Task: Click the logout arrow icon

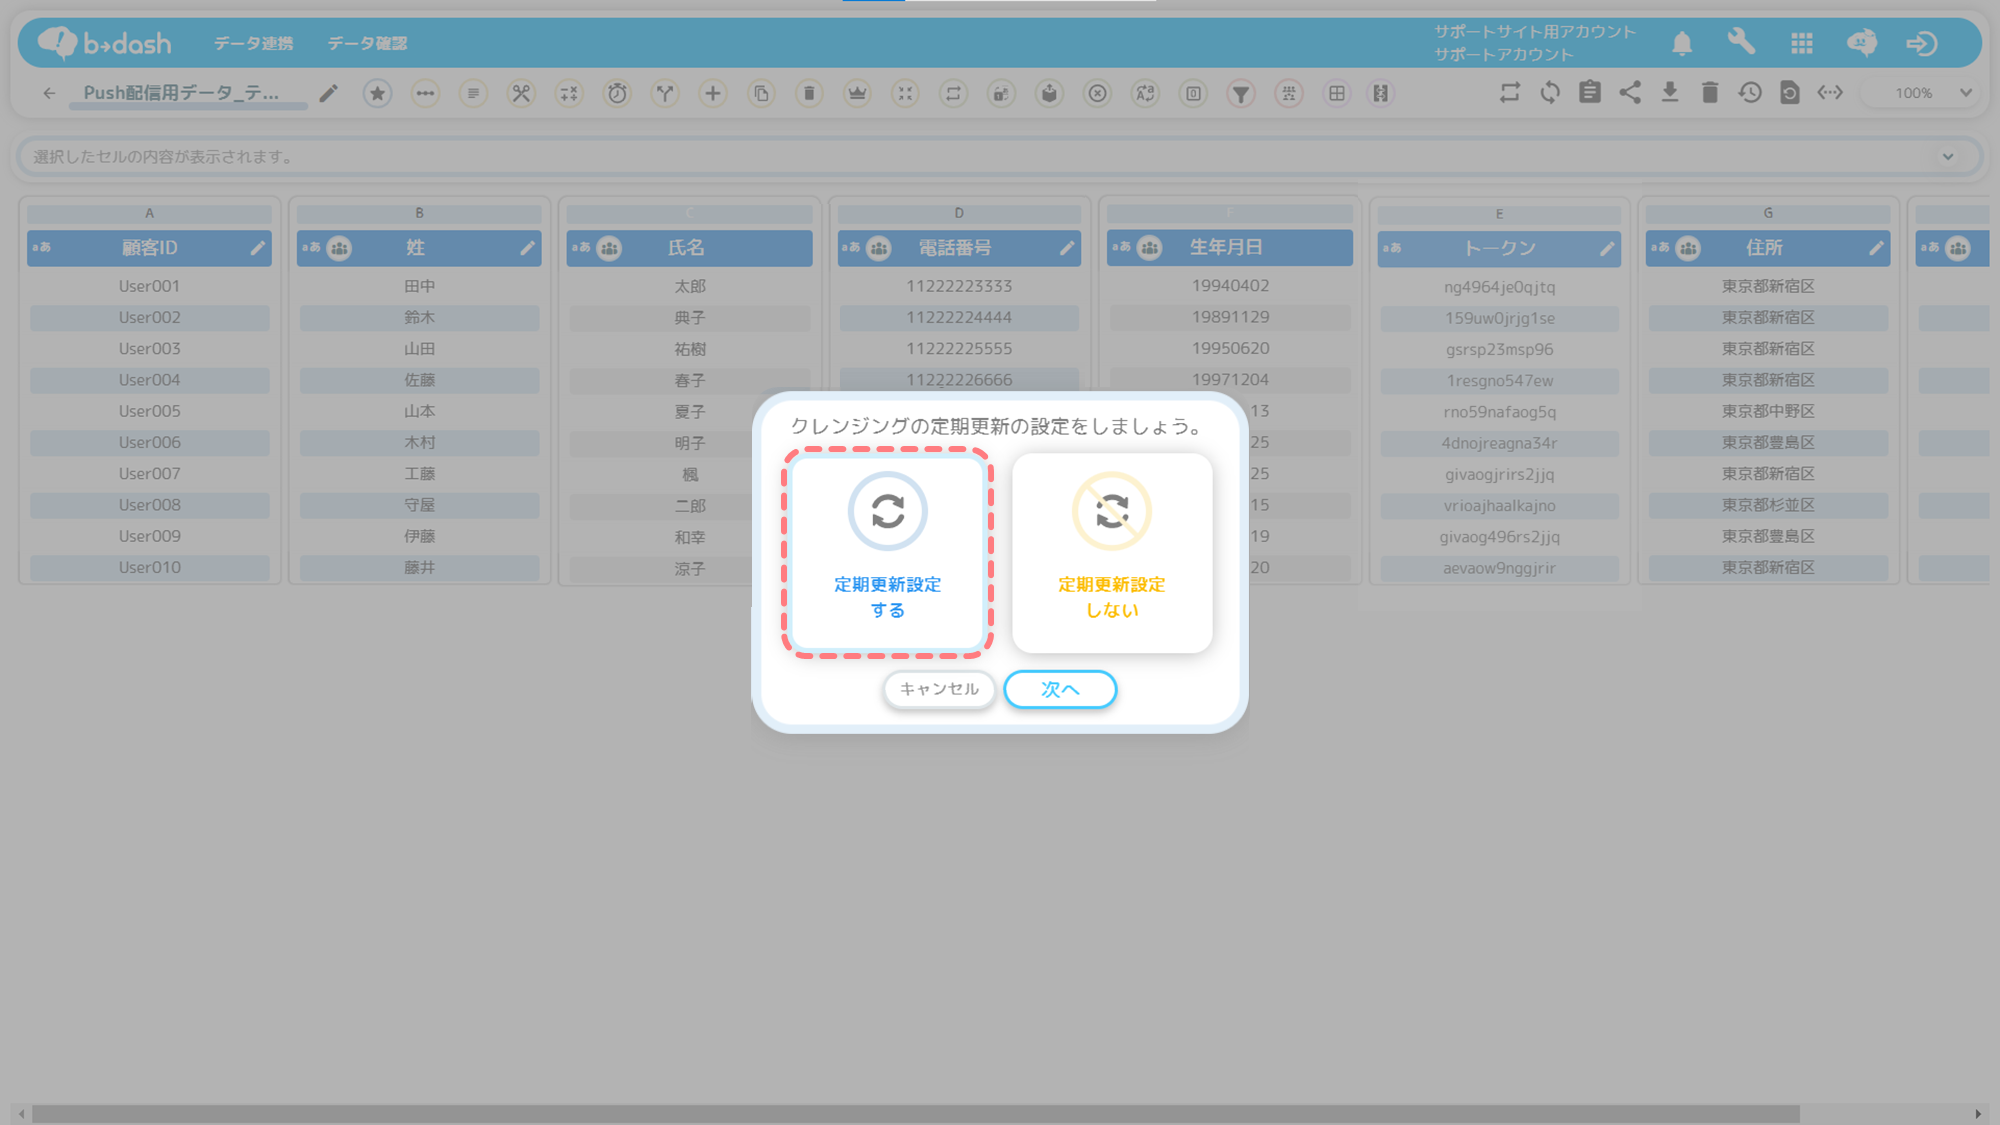Action: [x=1921, y=43]
